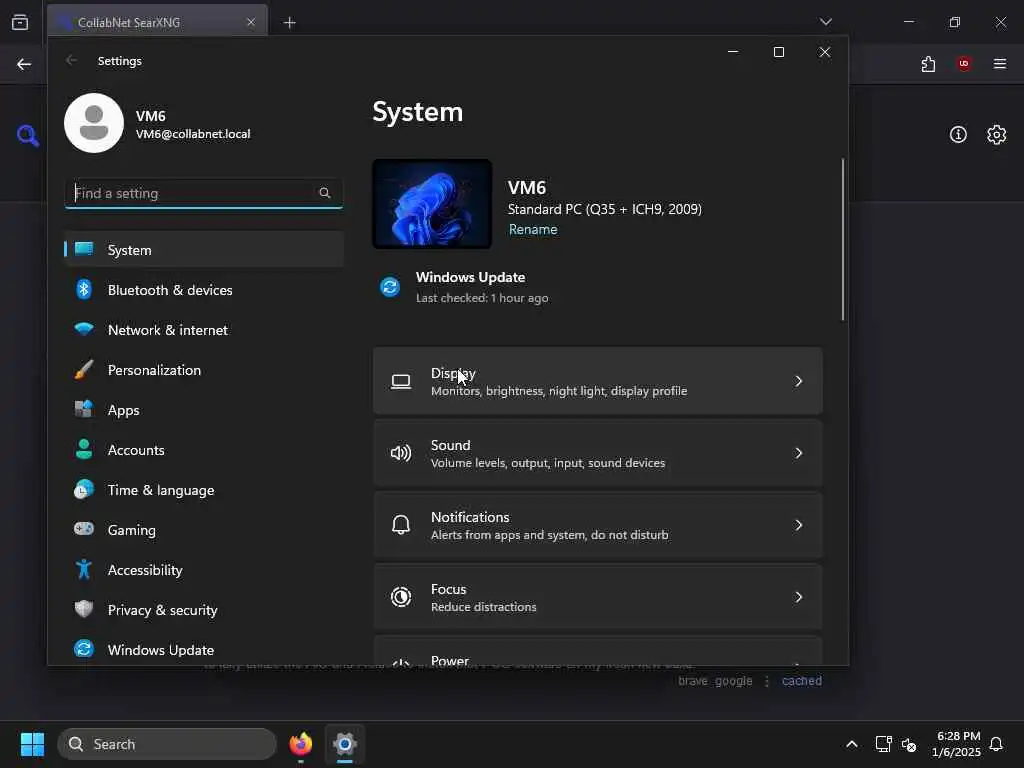Open the System category in Settings sidebar
The width and height of the screenshot is (1024, 768).
pyautogui.click(x=204, y=249)
